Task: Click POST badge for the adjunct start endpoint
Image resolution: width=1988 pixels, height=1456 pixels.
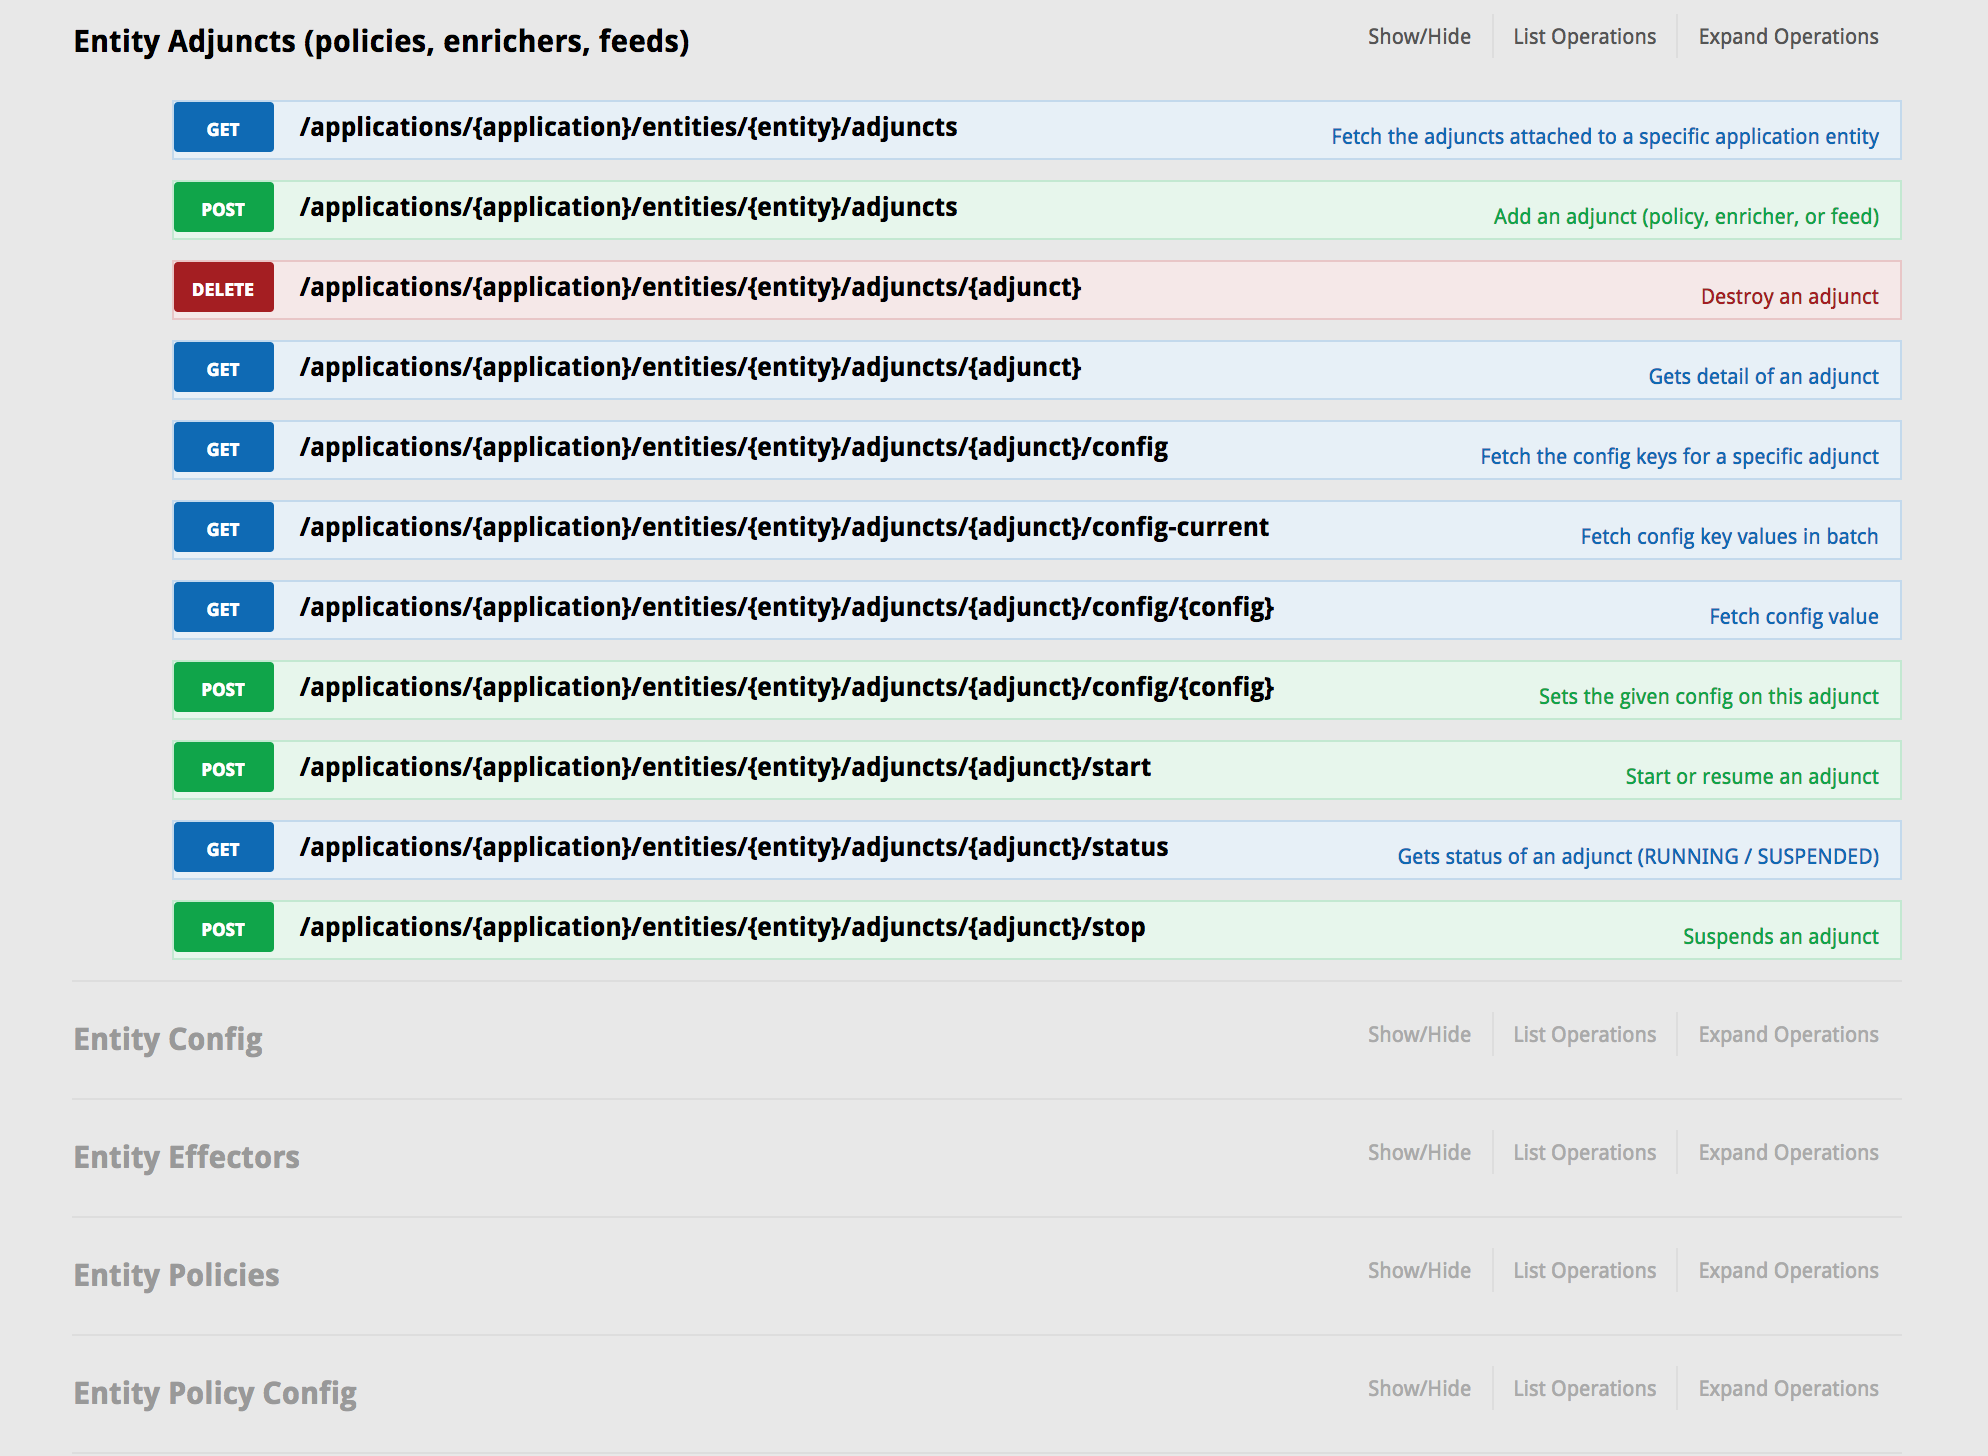Action: tap(223, 768)
